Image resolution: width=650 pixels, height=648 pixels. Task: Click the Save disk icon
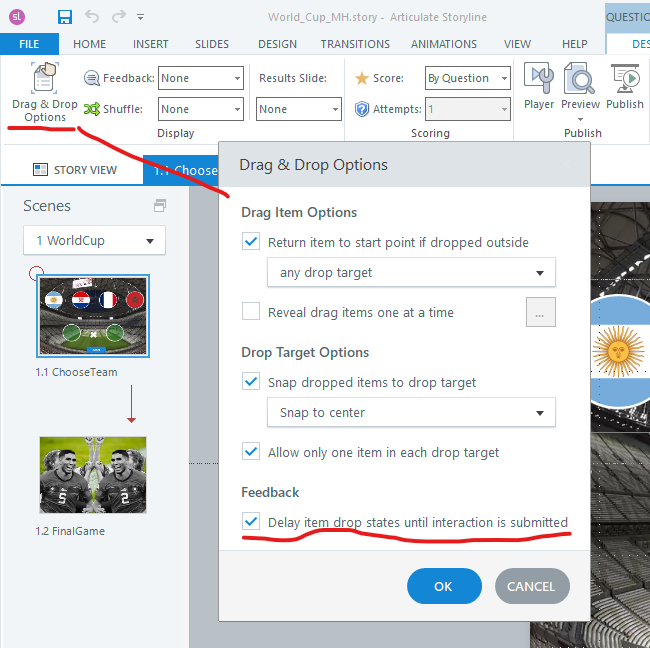[65, 17]
